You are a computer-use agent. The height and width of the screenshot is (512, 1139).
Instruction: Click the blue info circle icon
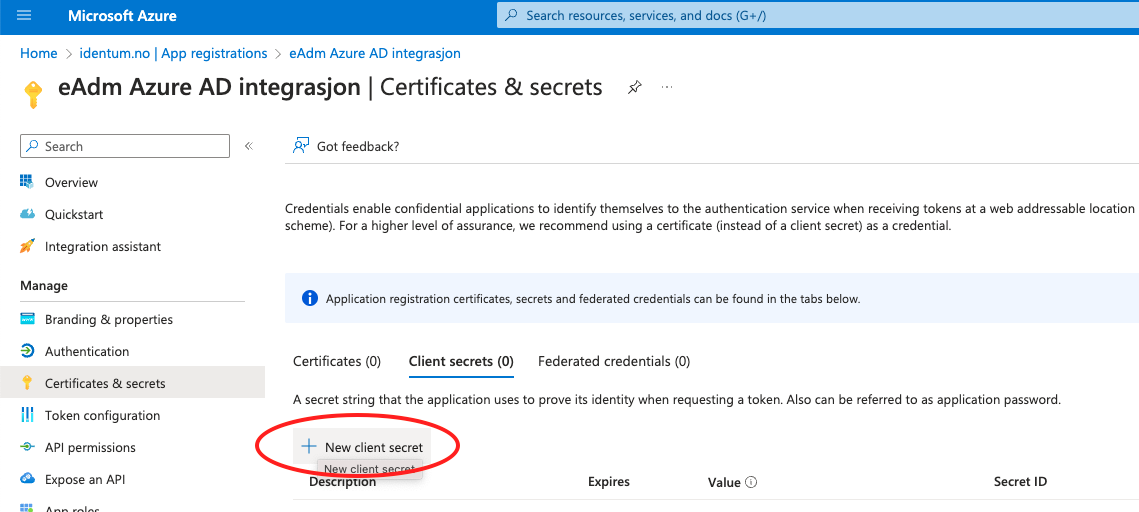[309, 298]
